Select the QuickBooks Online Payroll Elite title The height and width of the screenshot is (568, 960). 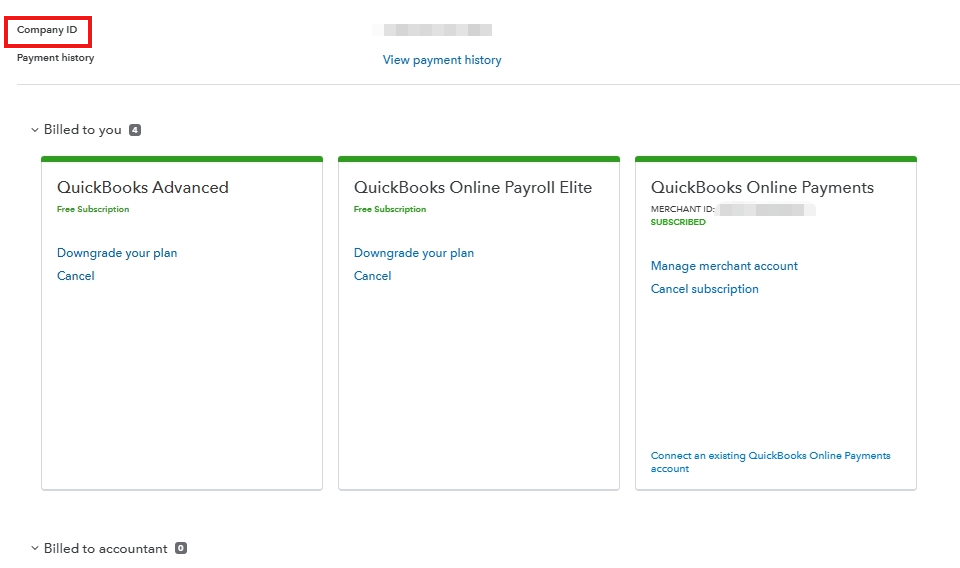click(x=473, y=187)
